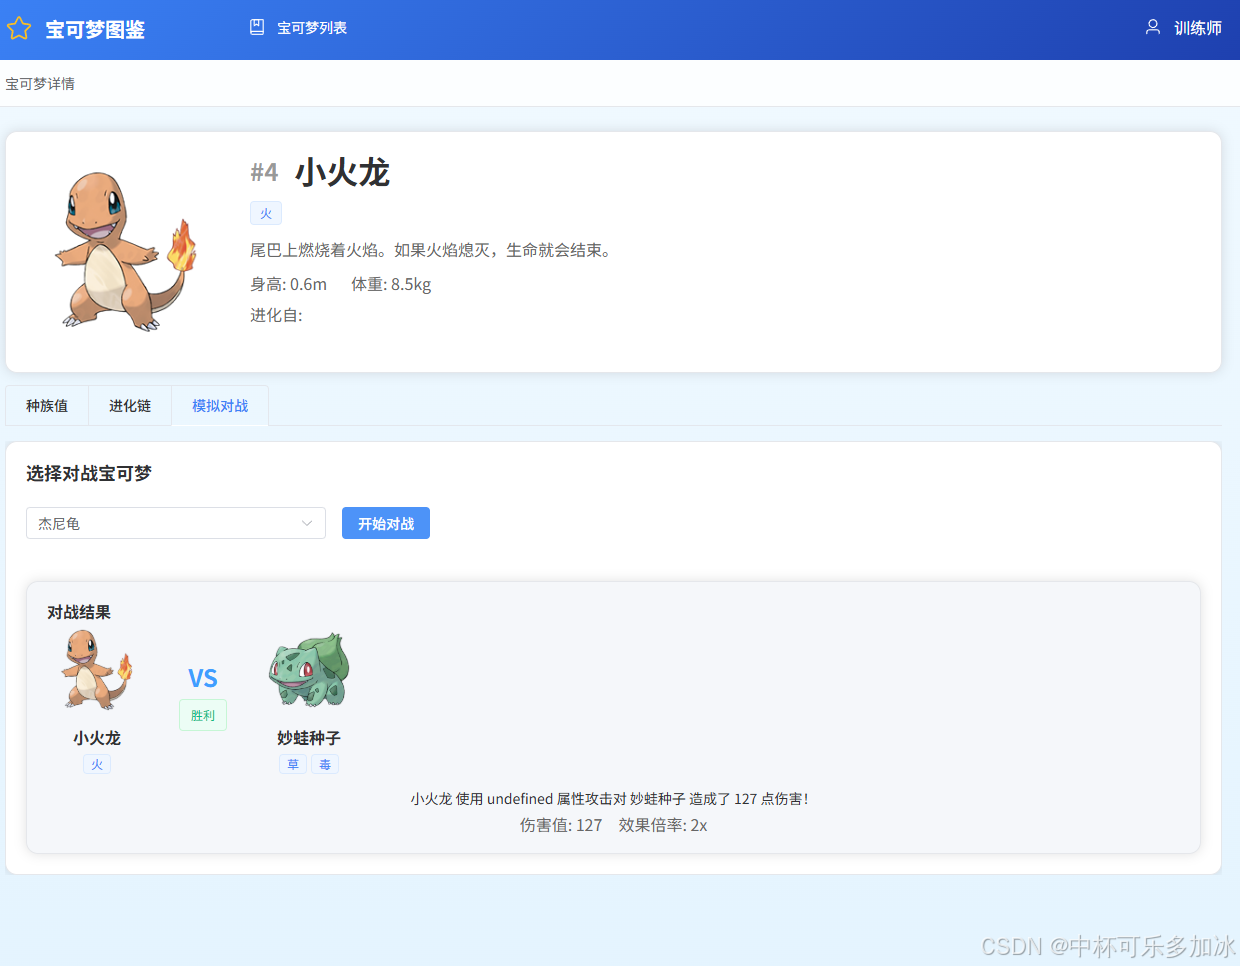Click the 开始对战 button
Screen dimensions: 1240x966
click(386, 523)
